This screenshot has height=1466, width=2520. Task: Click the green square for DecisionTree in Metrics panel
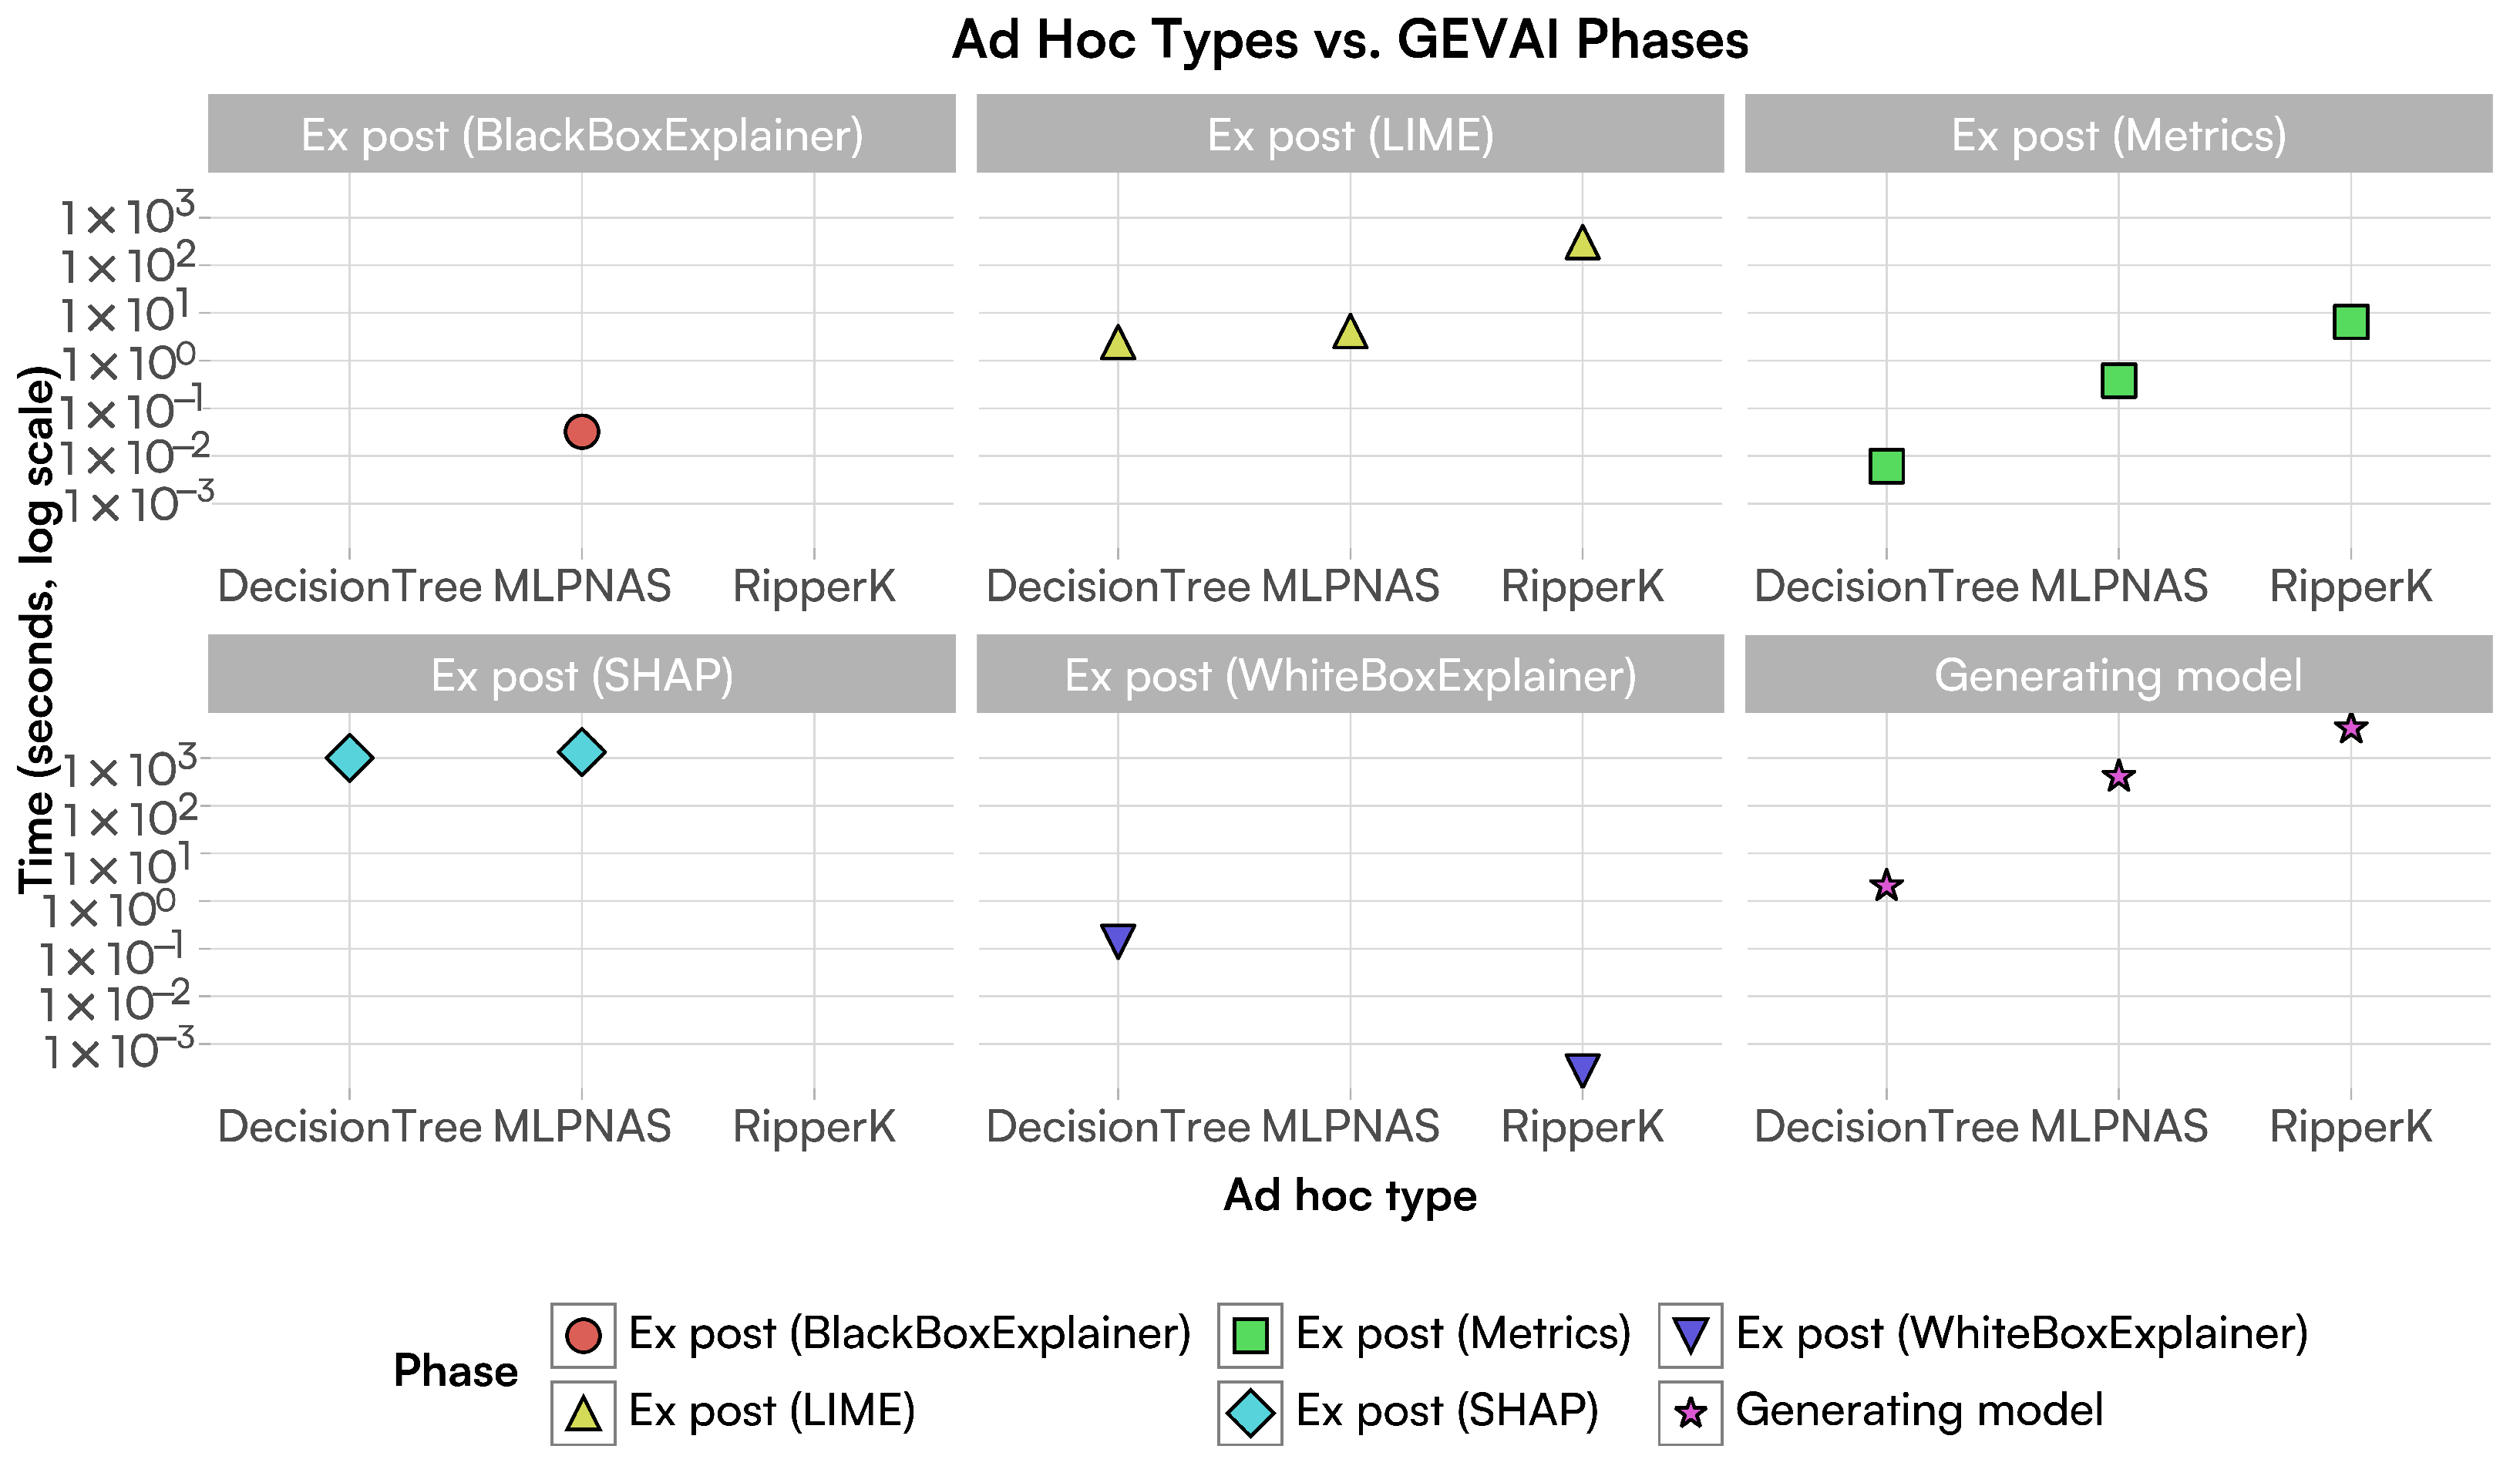(x=1886, y=466)
